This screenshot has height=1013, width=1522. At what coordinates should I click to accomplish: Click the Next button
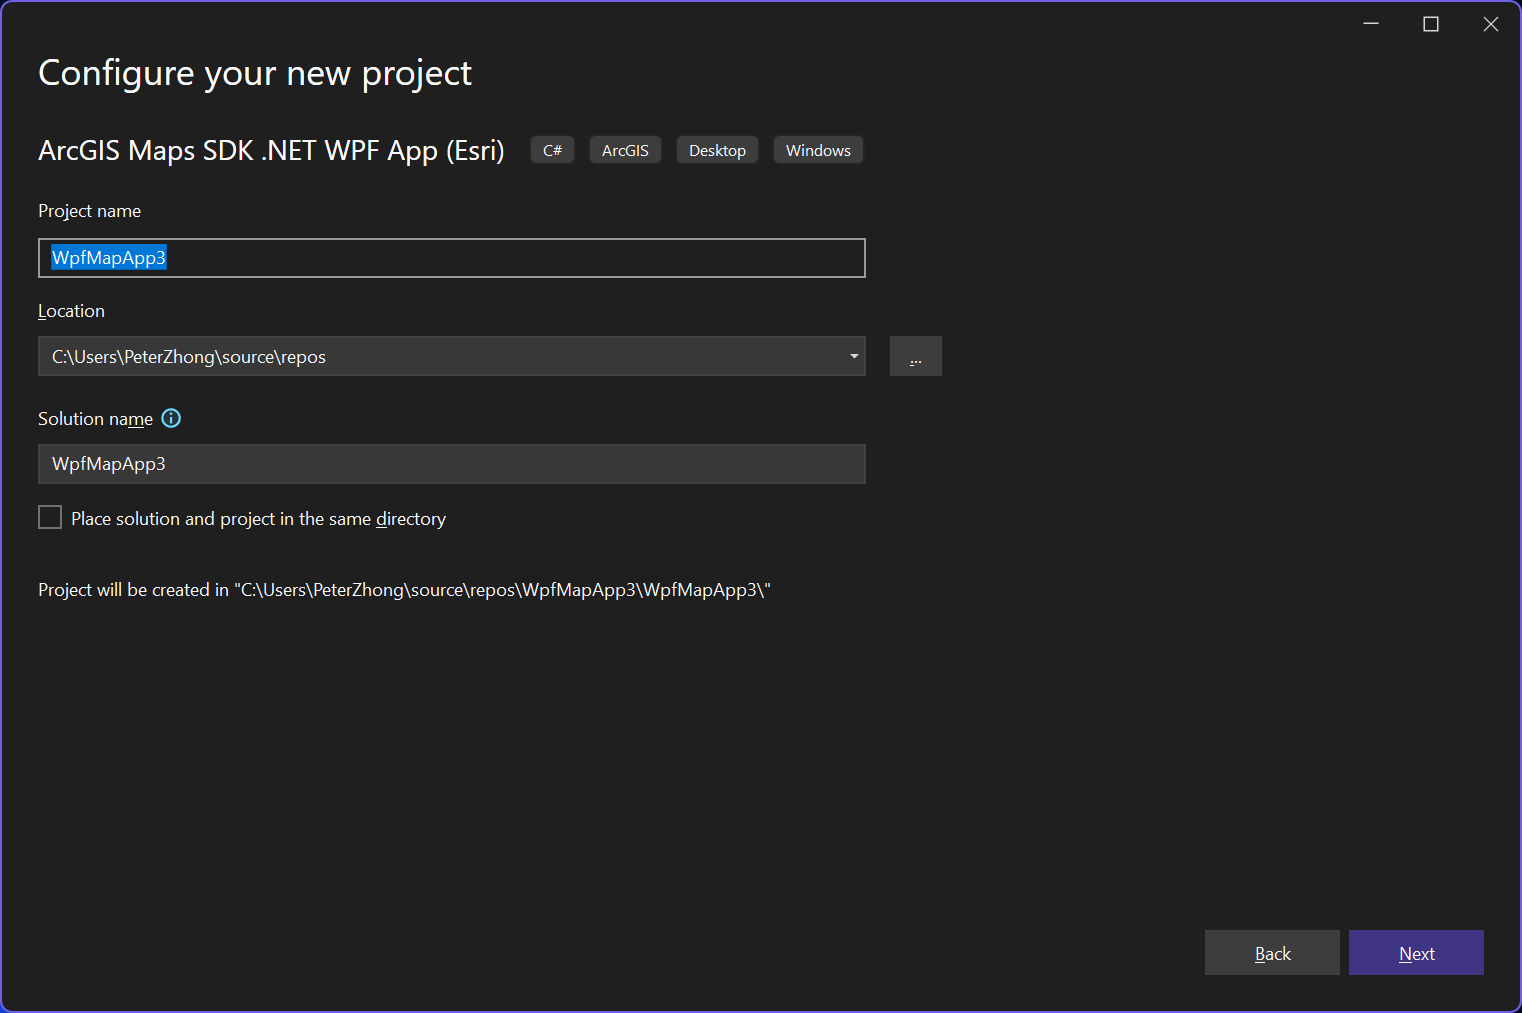[x=1416, y=953]
